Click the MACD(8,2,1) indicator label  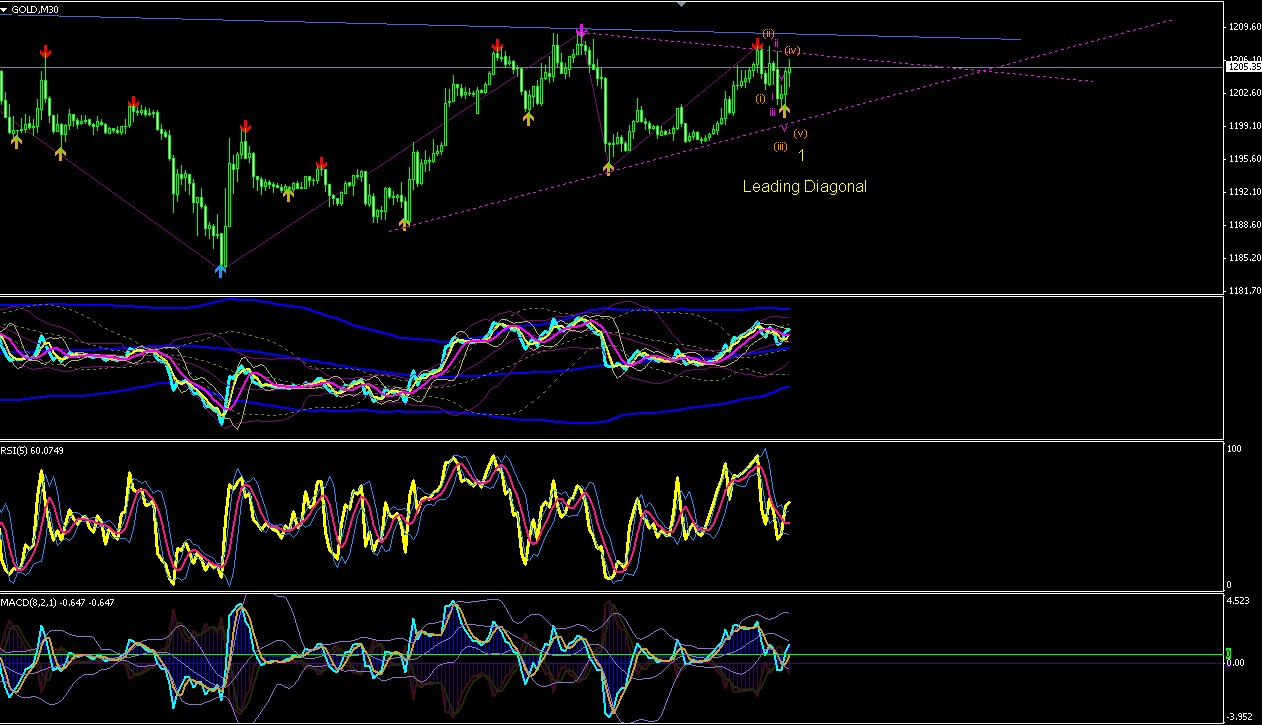pyautogui.click(x=57, y=603)
